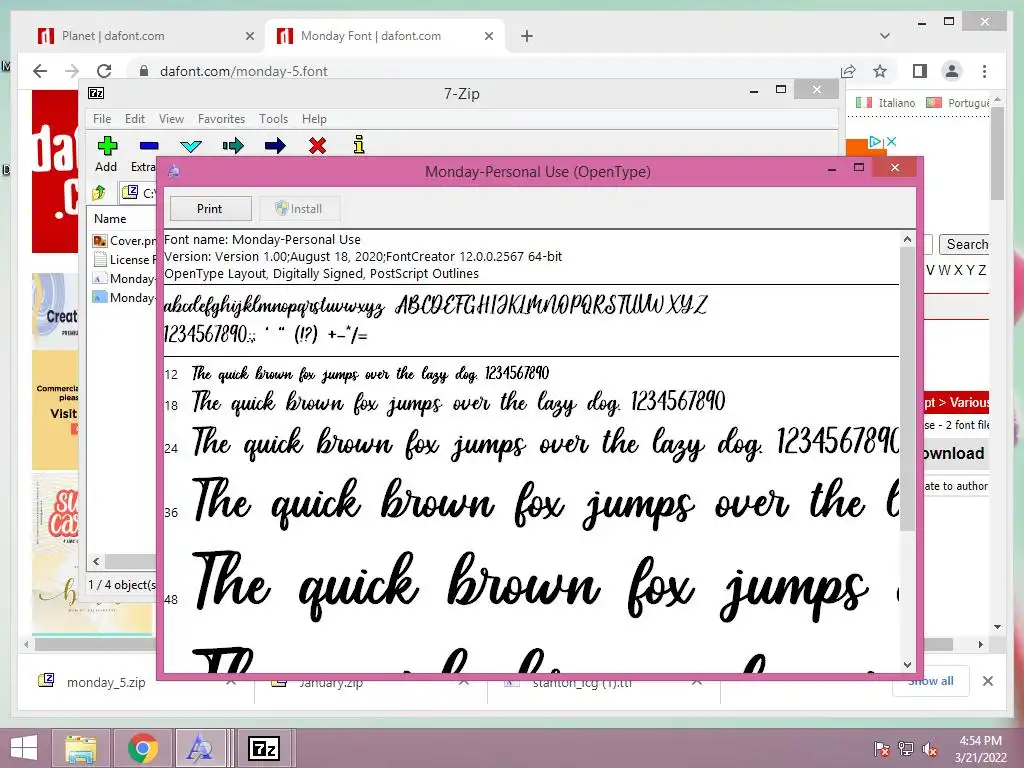Click page horizontal scrollbar right arrow
The width and height of the screenshot is (1024, 768).
tap(980, 644)
